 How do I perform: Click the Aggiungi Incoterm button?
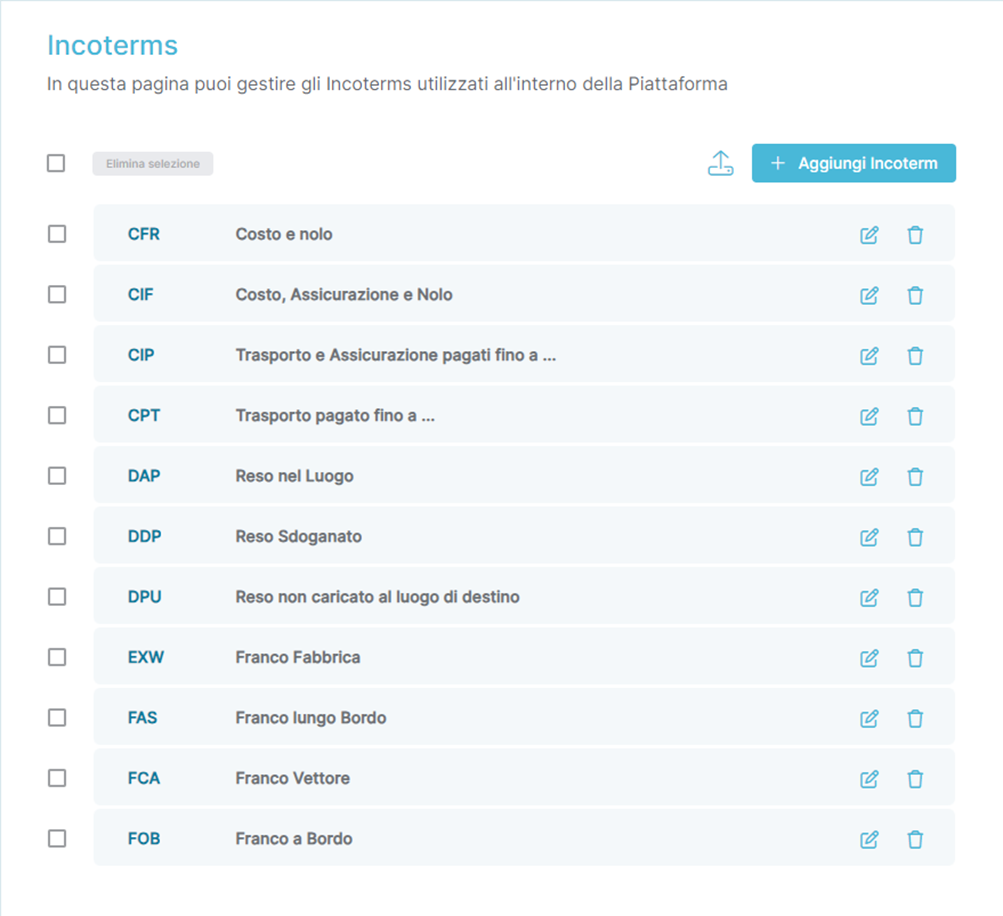[x=853, y=163]
